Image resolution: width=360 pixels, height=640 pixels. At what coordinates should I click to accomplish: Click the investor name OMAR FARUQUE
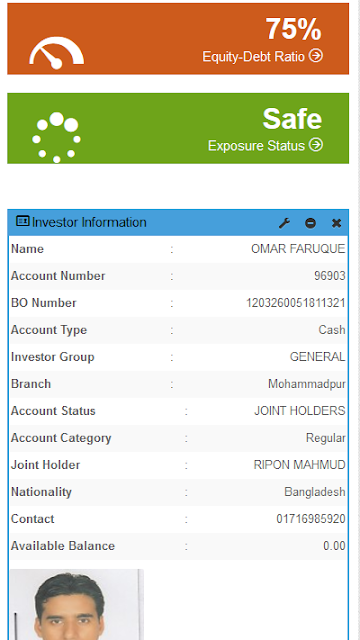point(298,249)
